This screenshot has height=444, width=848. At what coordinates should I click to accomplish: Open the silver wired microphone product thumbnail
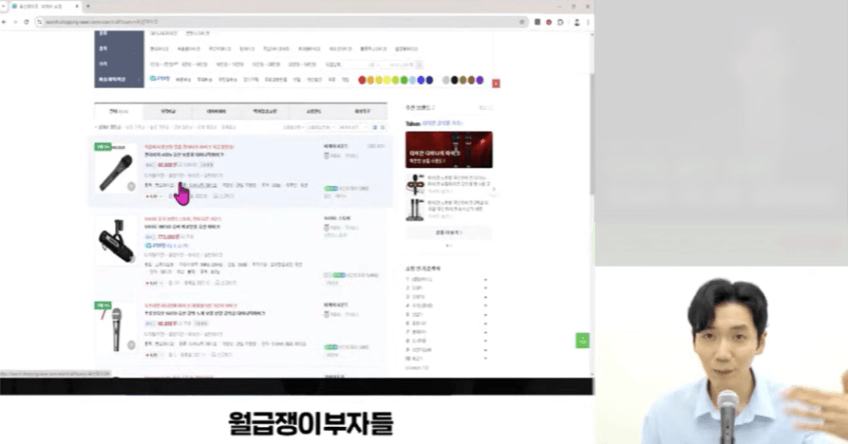pos(116,328)
